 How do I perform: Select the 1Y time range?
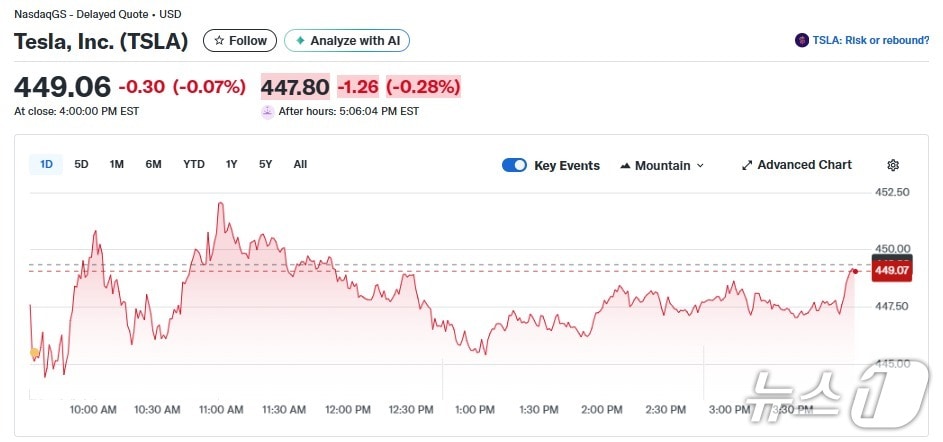(232, 164)
